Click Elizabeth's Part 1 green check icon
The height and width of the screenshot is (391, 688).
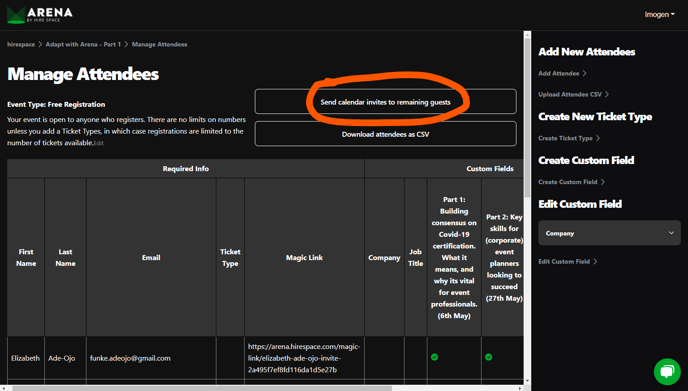coord(434,357)
